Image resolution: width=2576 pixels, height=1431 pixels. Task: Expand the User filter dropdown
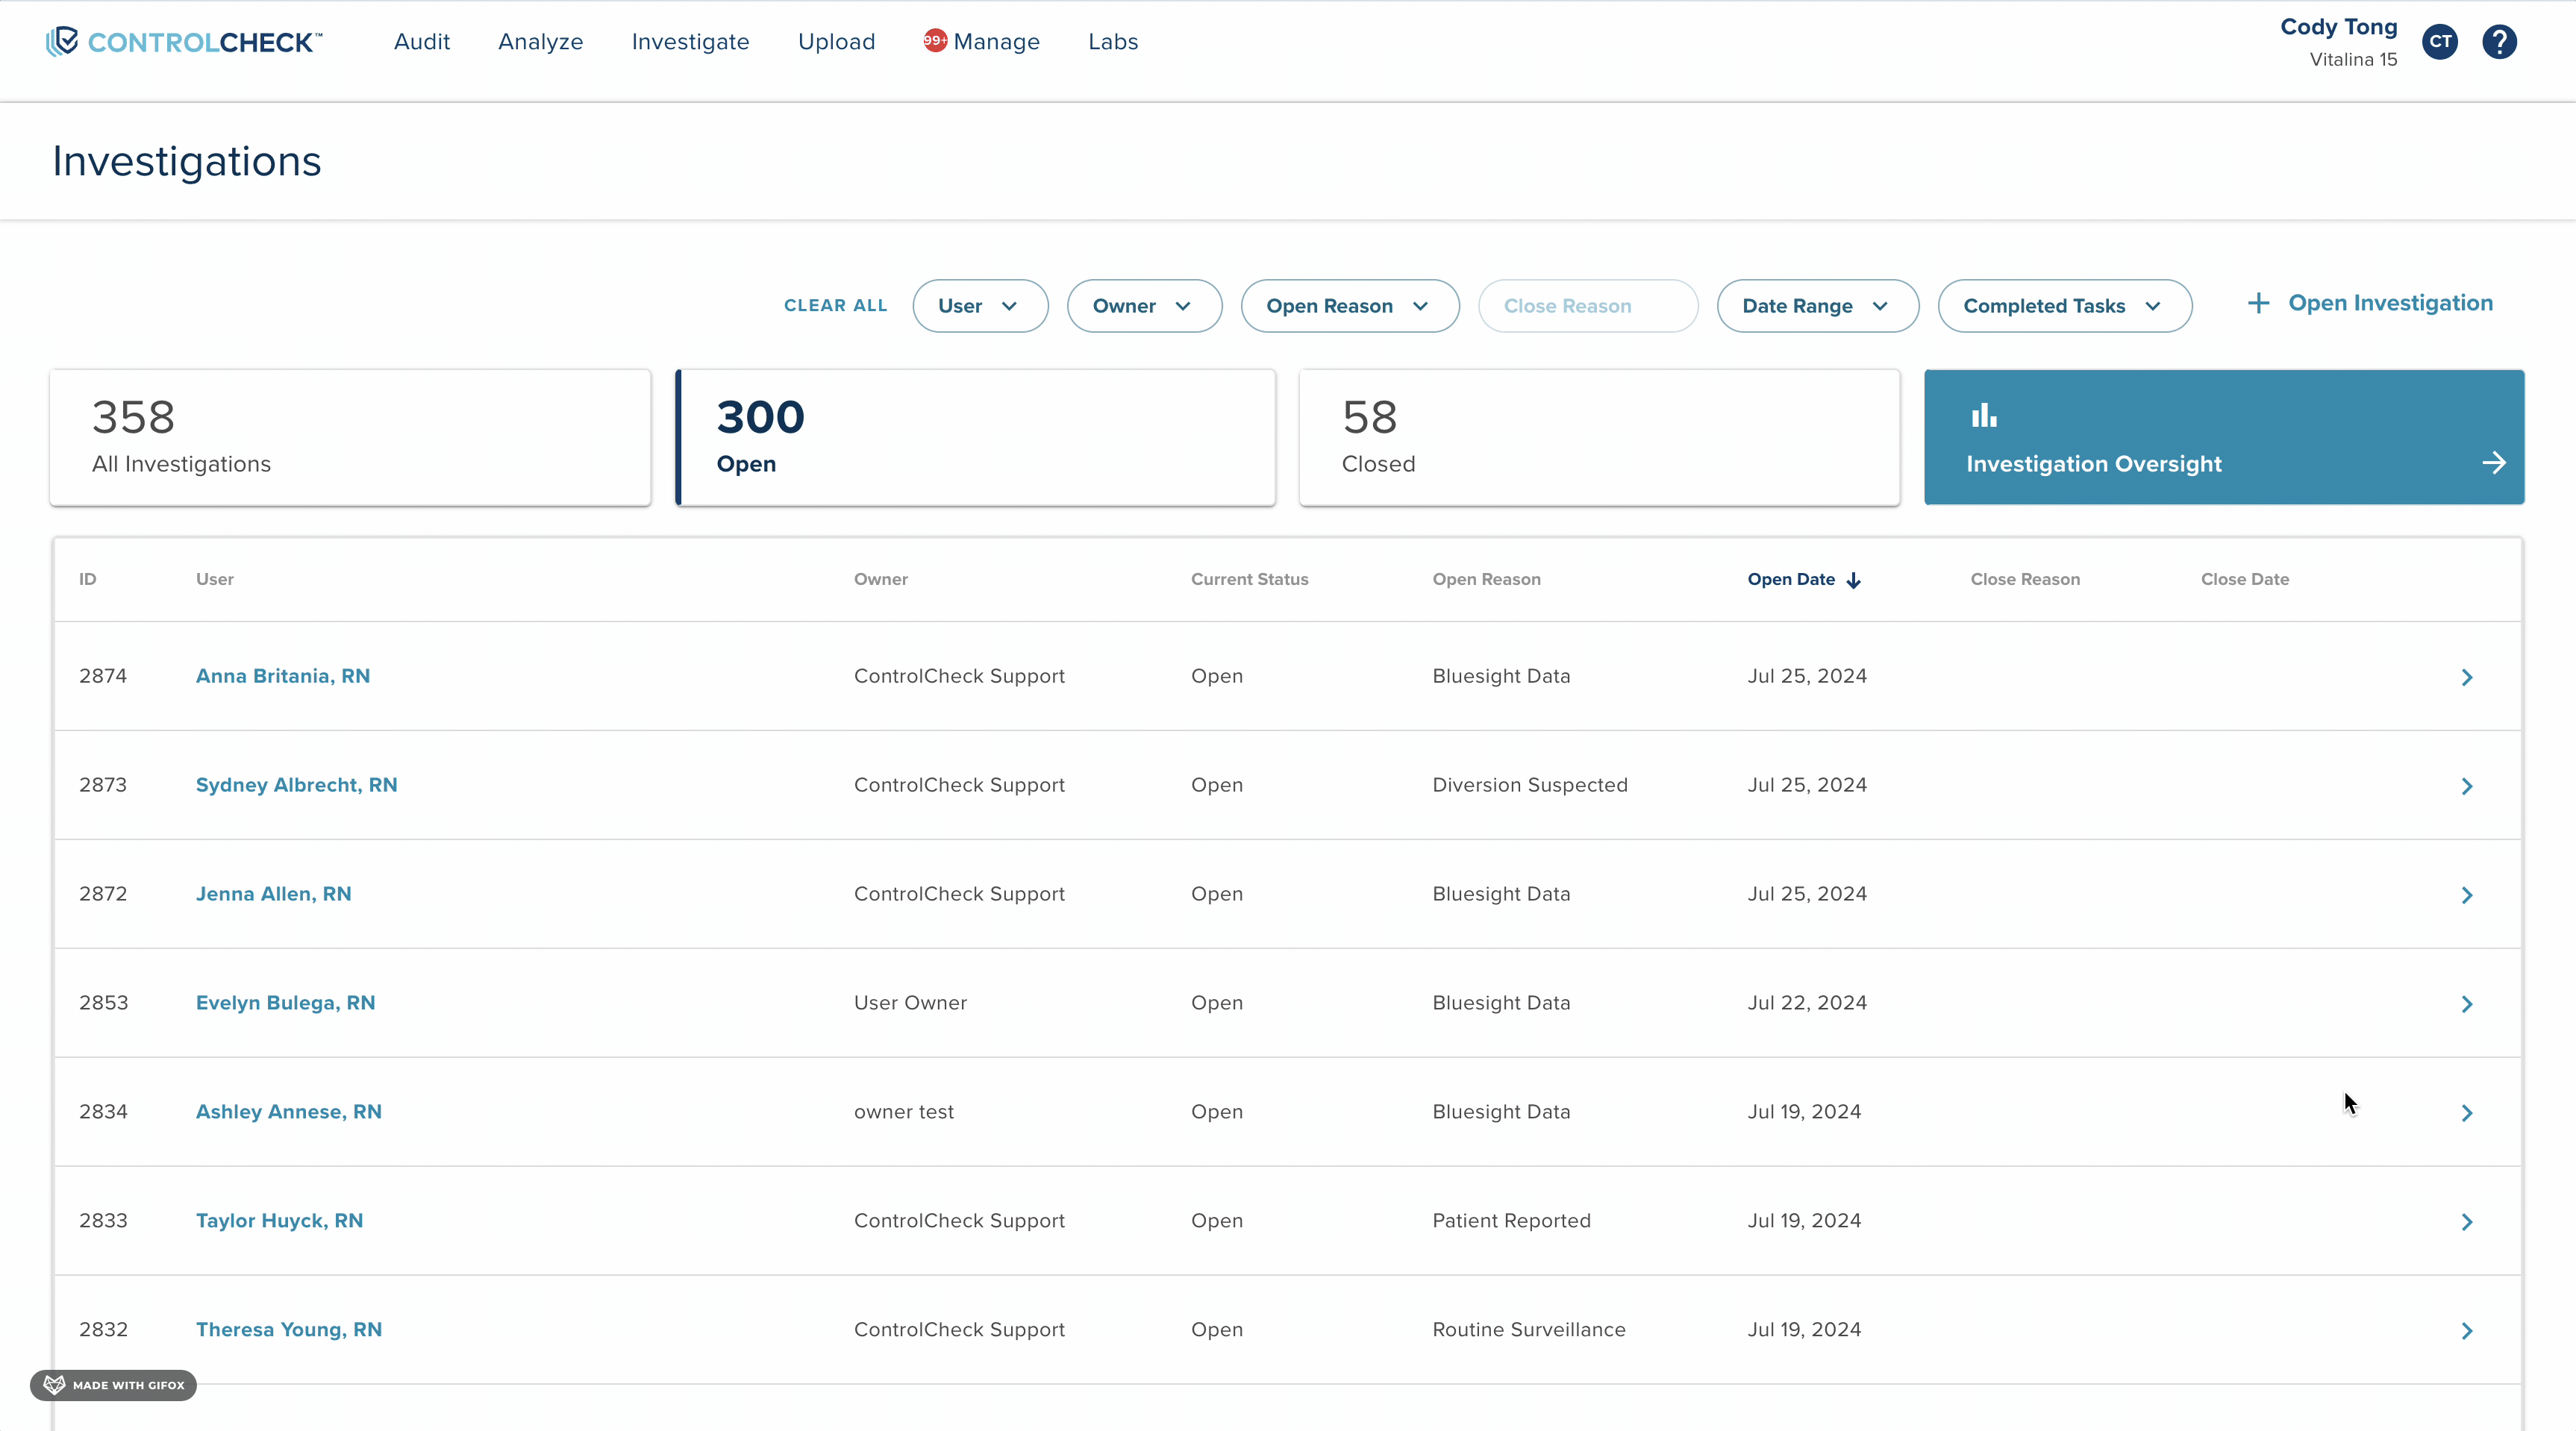(x=980, y=306)
